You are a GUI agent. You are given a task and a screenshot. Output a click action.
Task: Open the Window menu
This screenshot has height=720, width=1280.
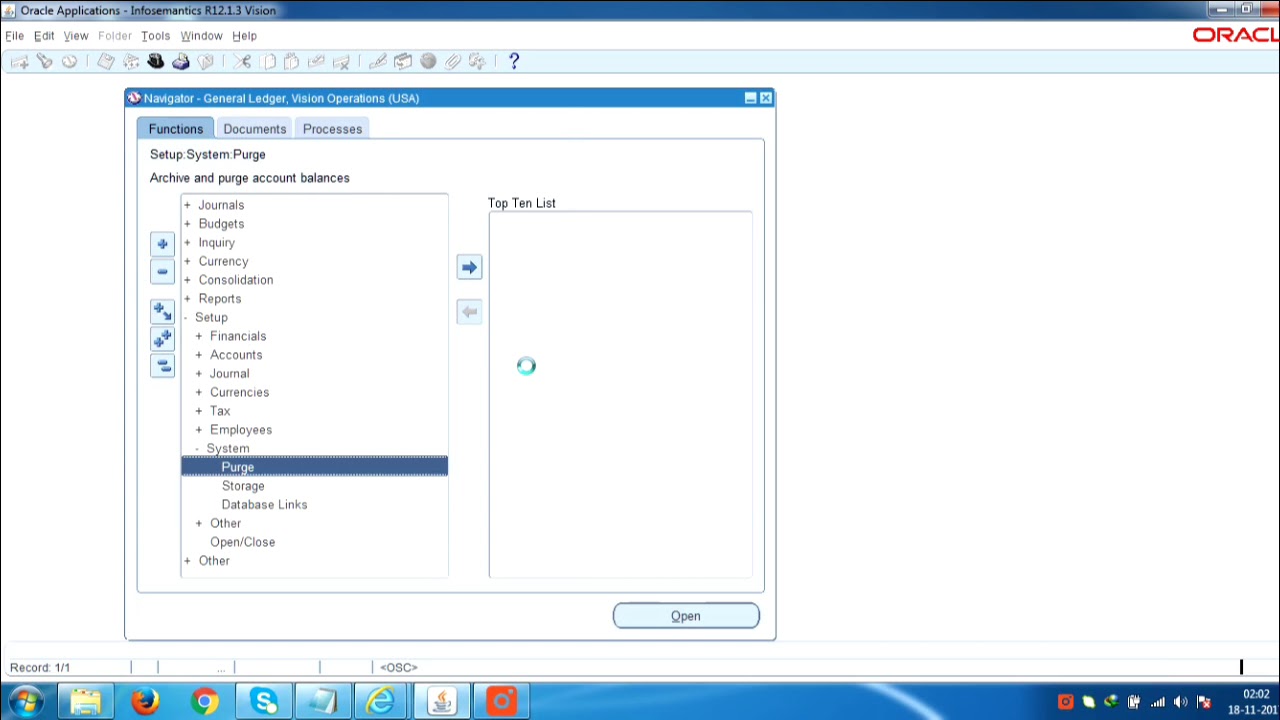(x=201, y=36)
